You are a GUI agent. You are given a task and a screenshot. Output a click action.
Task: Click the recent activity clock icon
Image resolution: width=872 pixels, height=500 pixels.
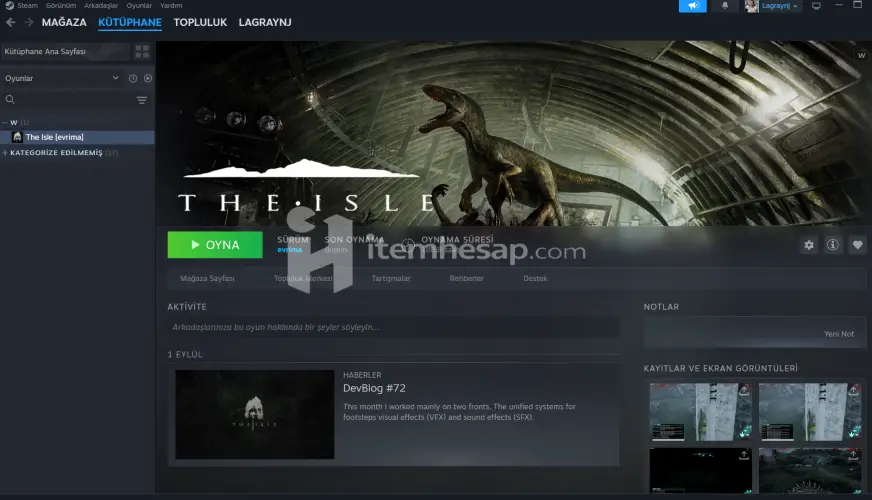(133, 78)
